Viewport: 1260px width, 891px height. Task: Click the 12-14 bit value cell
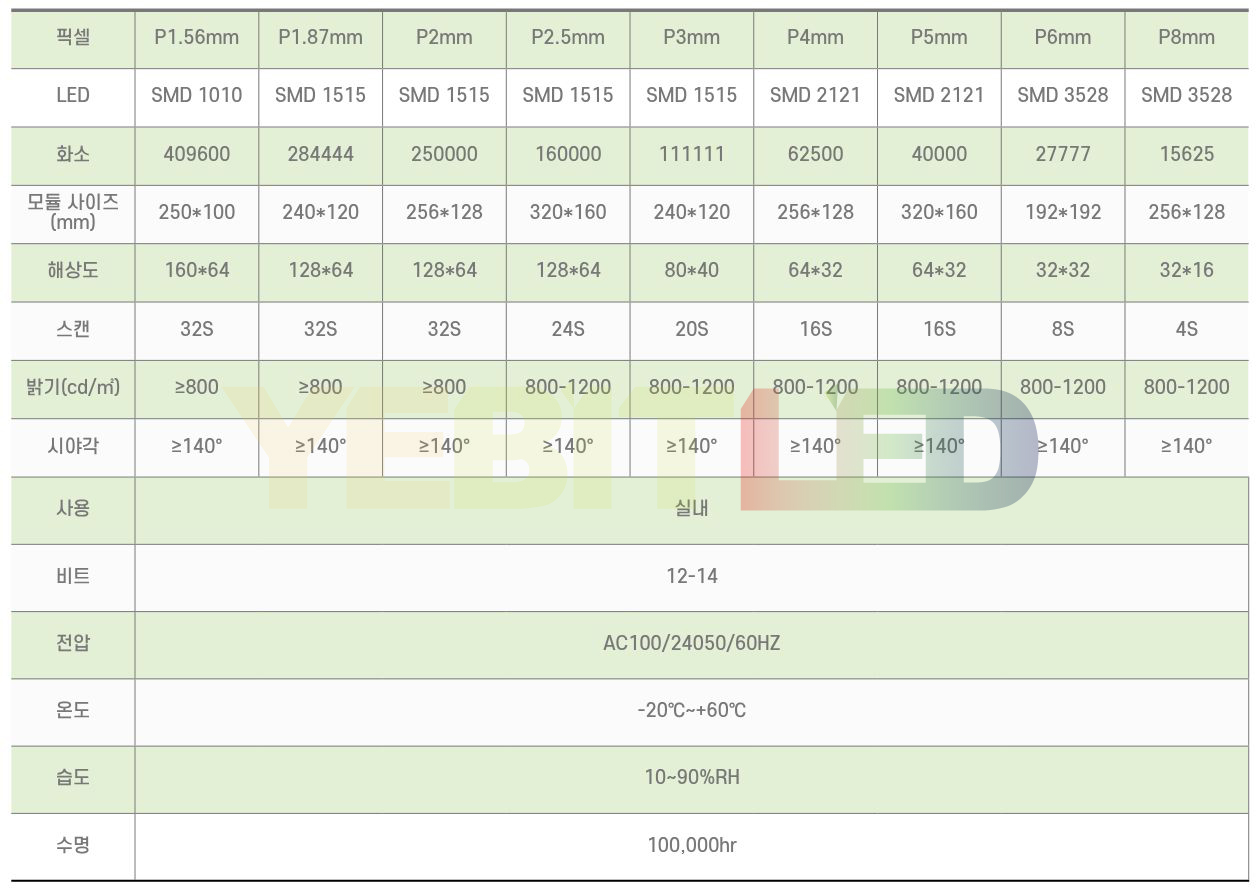pos(691,576)
